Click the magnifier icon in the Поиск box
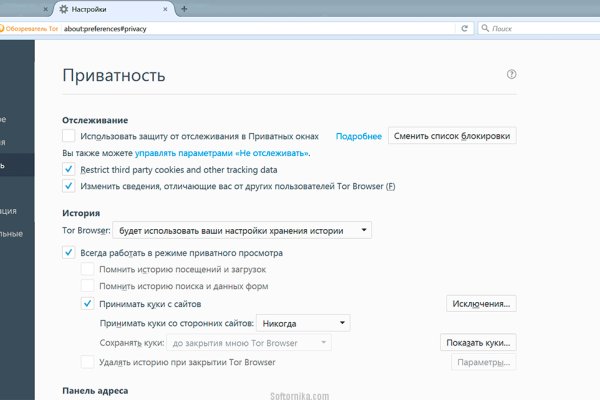 [487, 29]
